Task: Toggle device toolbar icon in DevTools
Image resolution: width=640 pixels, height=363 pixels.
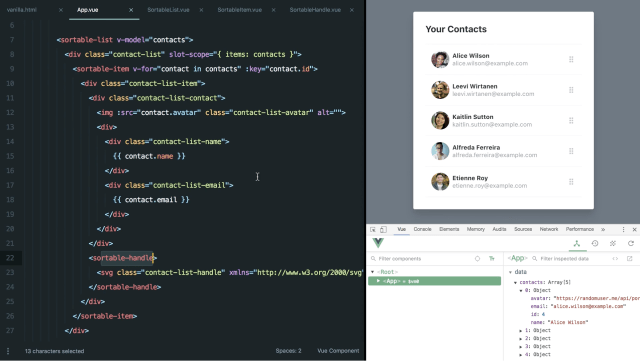Action: click(x=383, y=229)
